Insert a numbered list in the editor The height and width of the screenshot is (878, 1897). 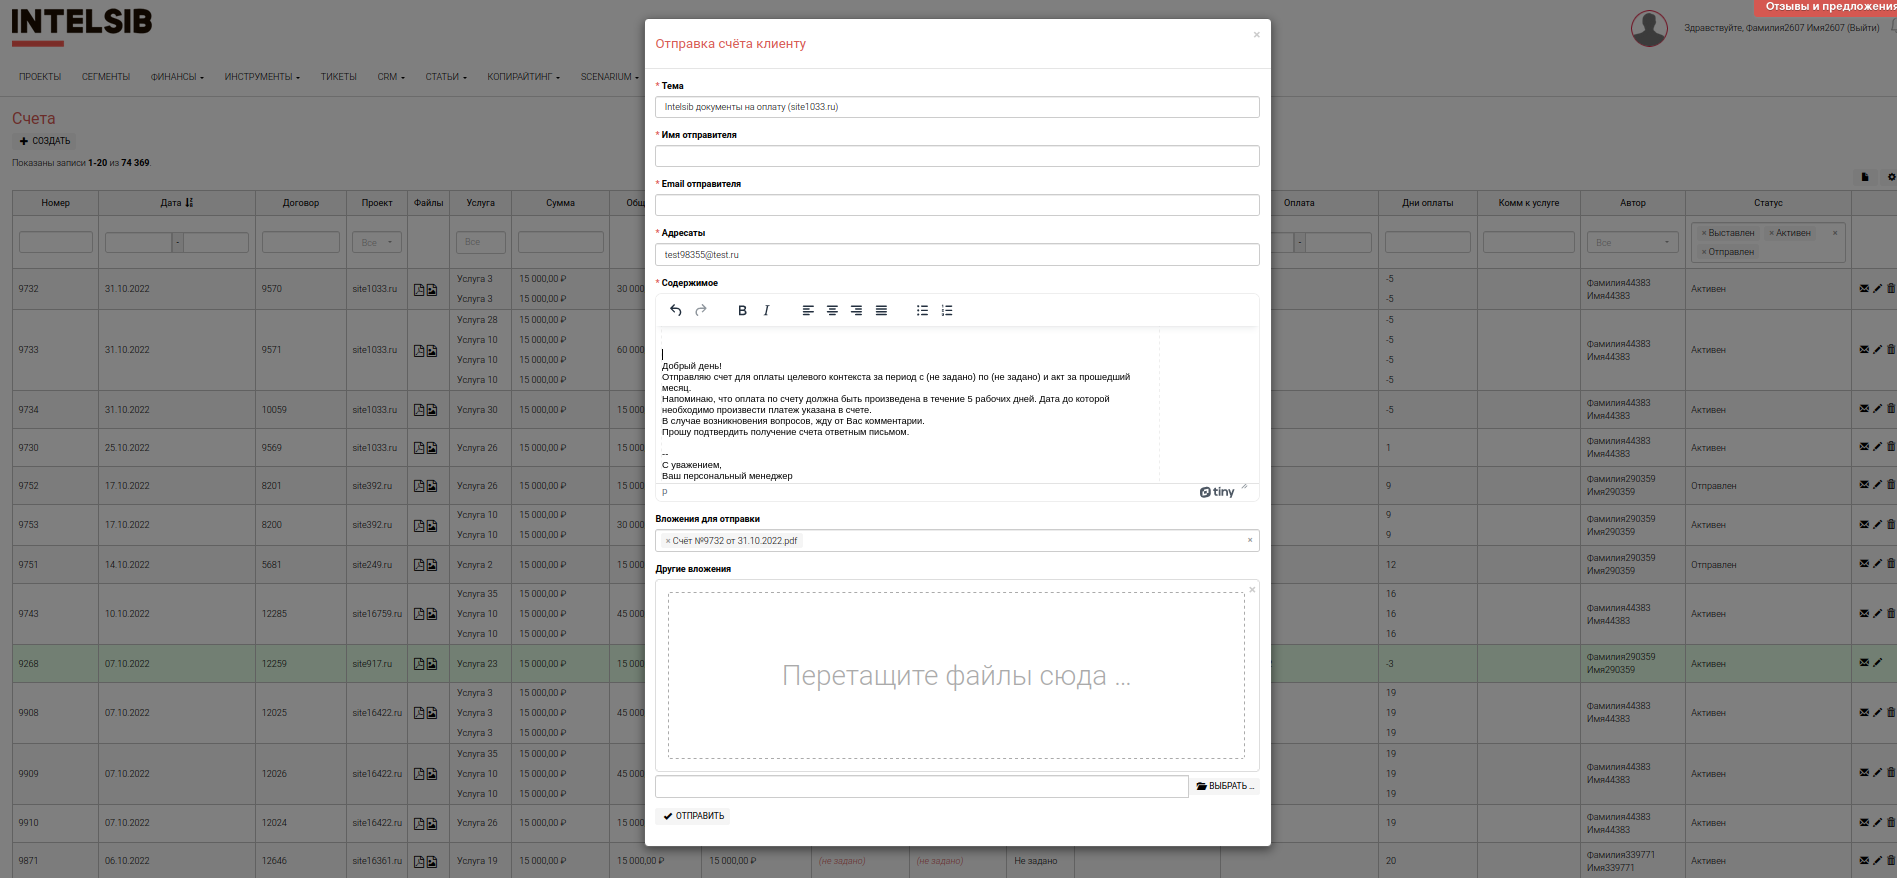tap(947, 310)
